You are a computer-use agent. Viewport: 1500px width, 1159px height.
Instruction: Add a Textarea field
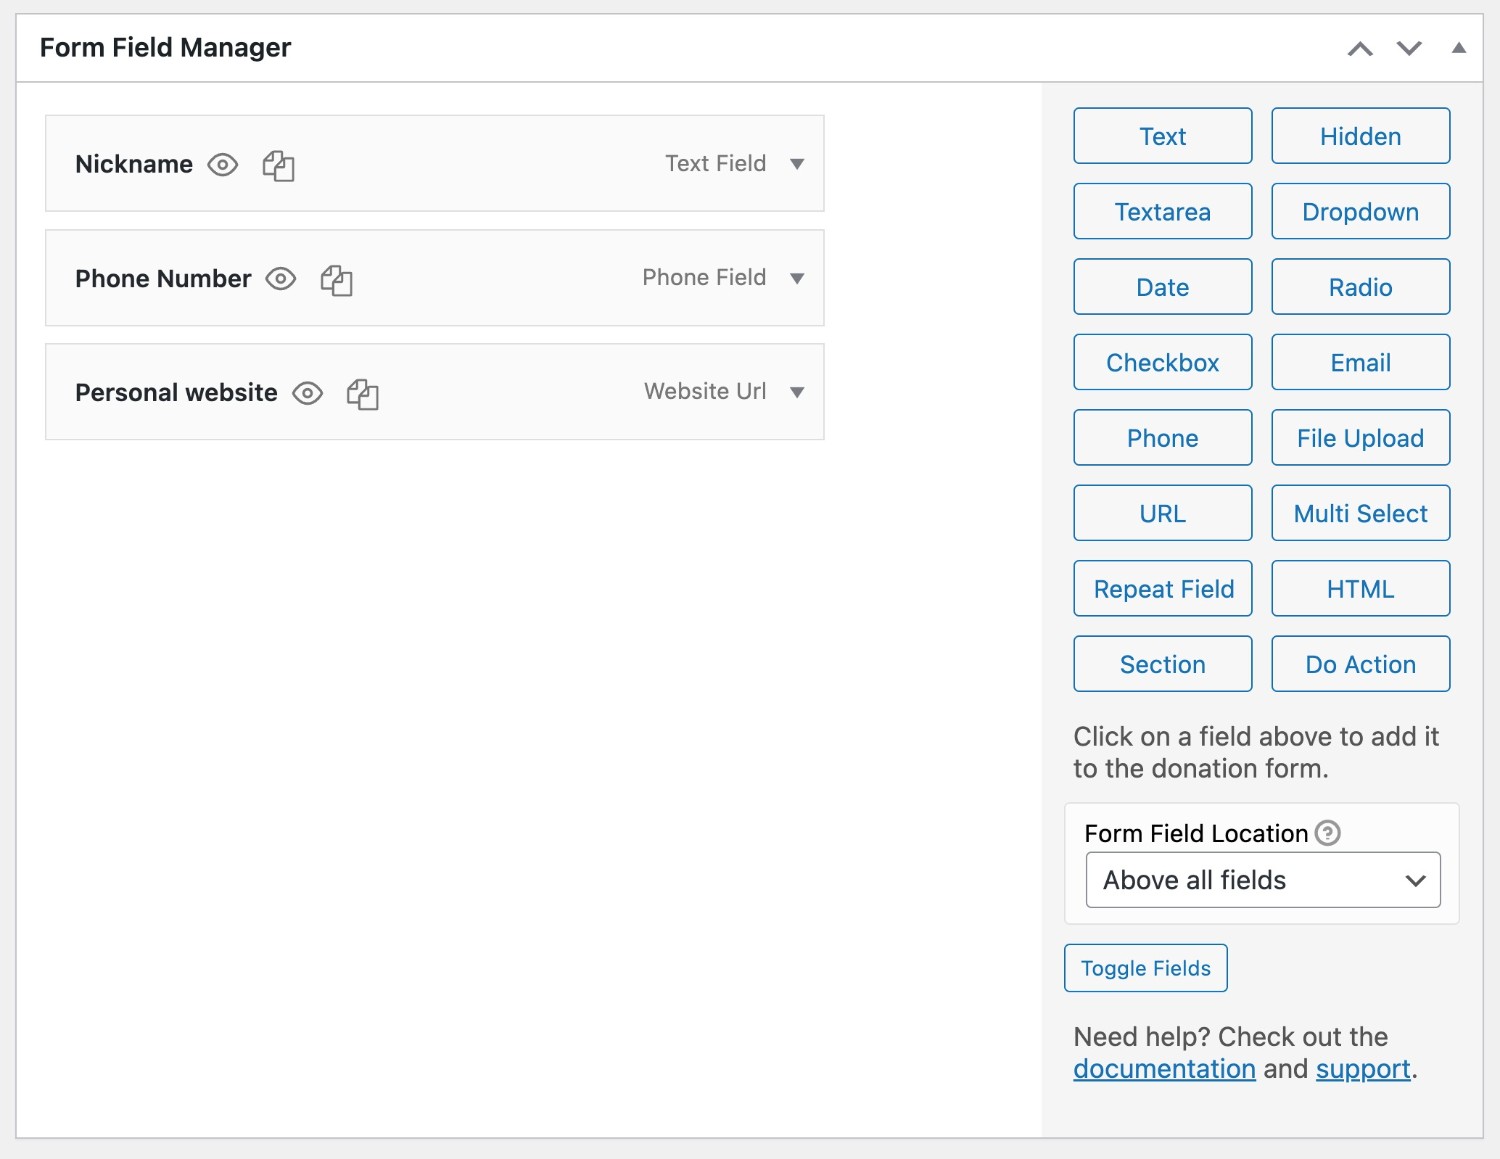[1163, 211]
